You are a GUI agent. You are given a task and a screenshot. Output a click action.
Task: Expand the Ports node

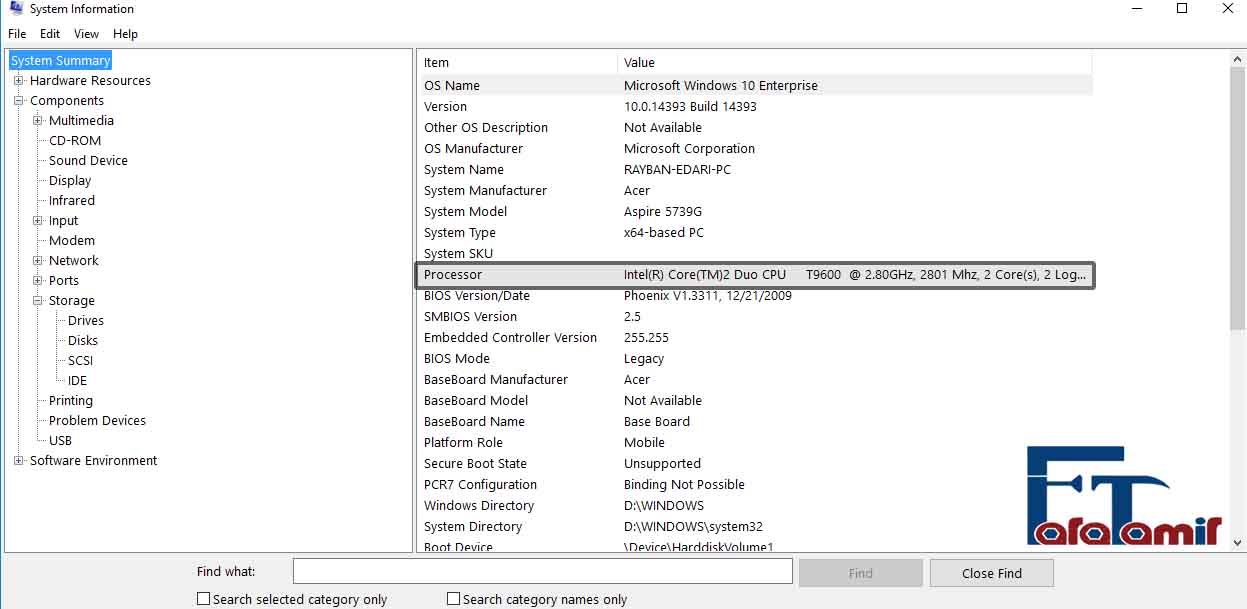click(x=38, y=281)
